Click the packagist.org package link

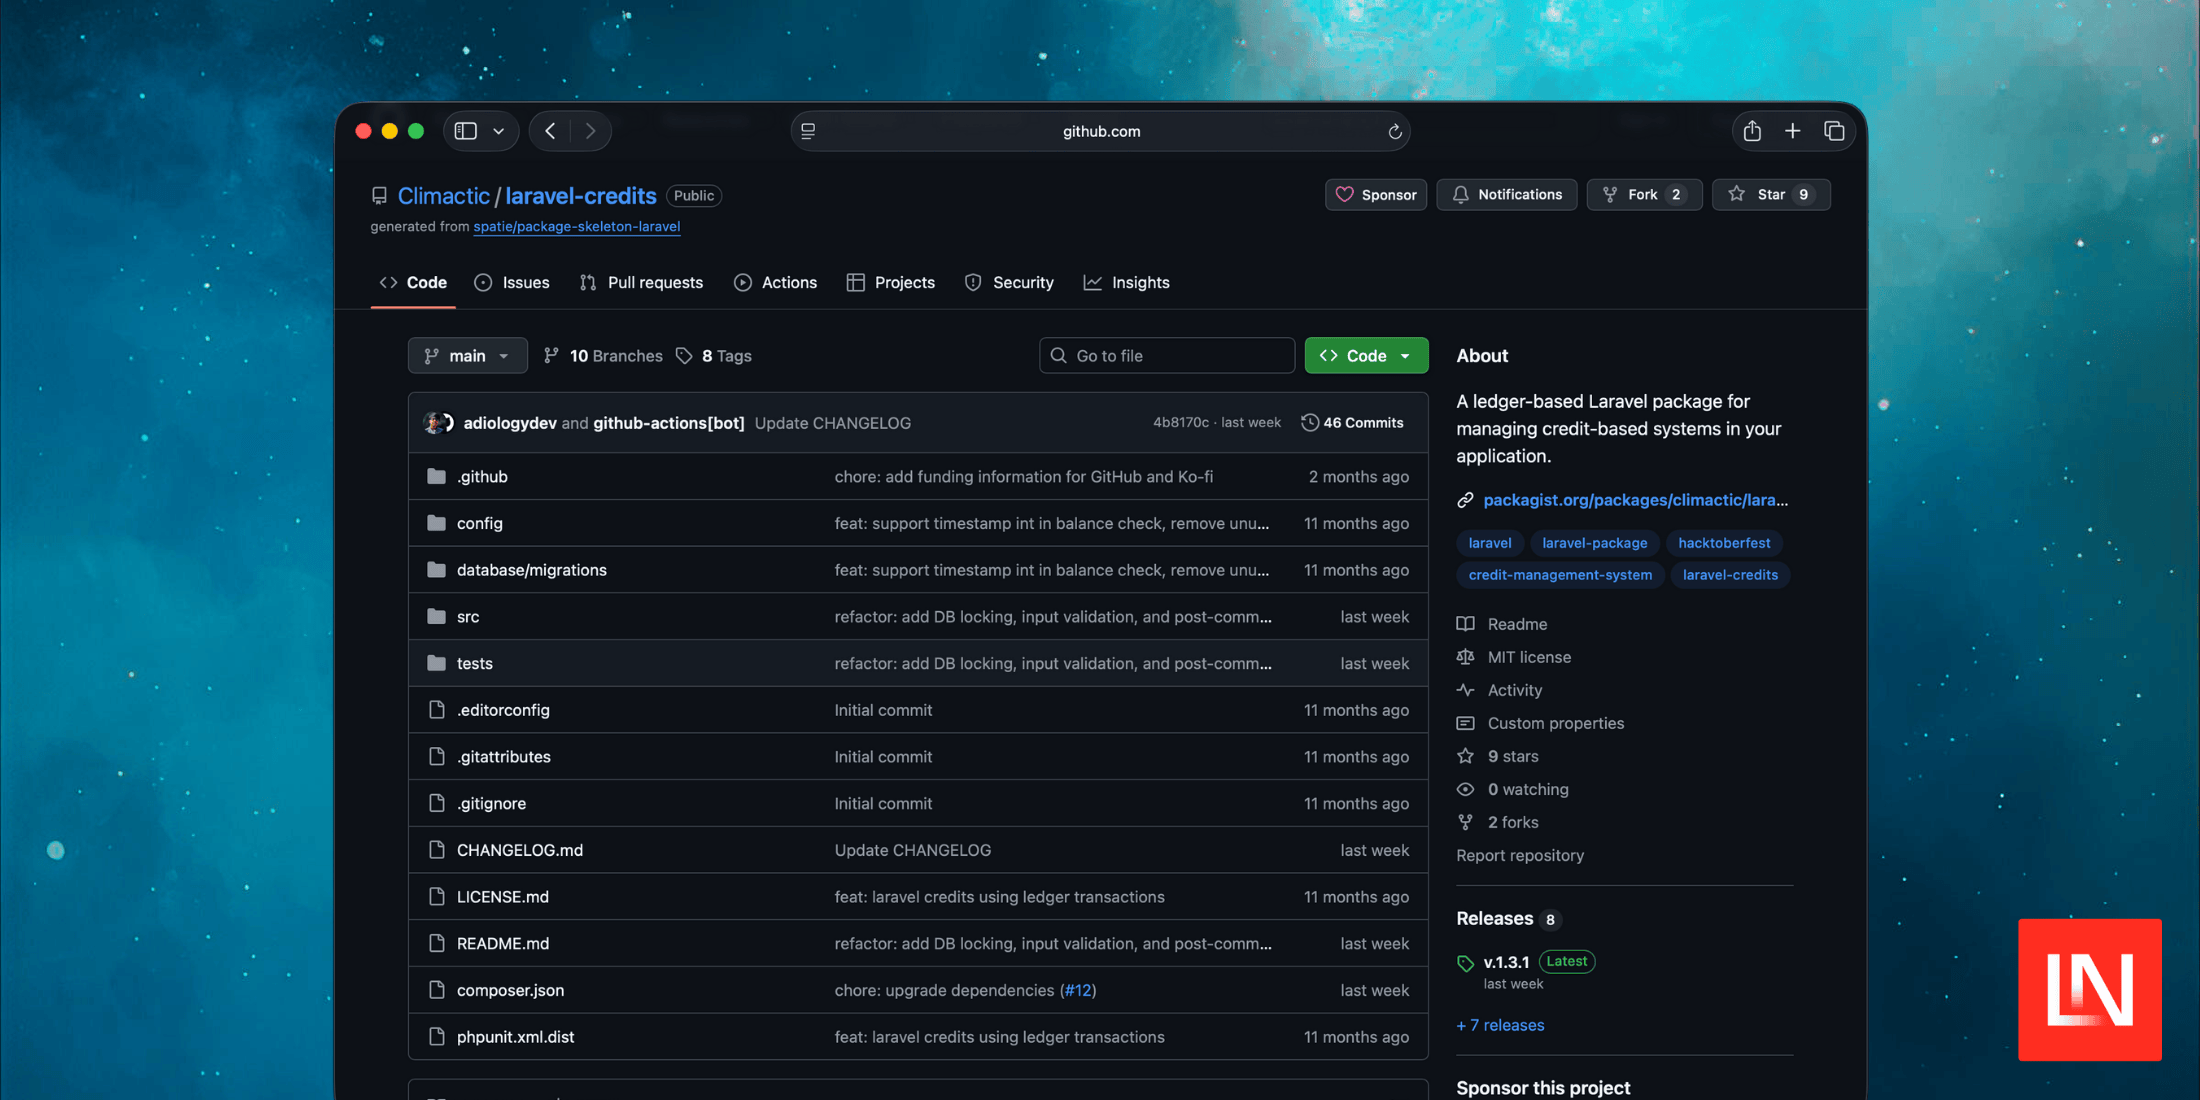click(1637, 500)
